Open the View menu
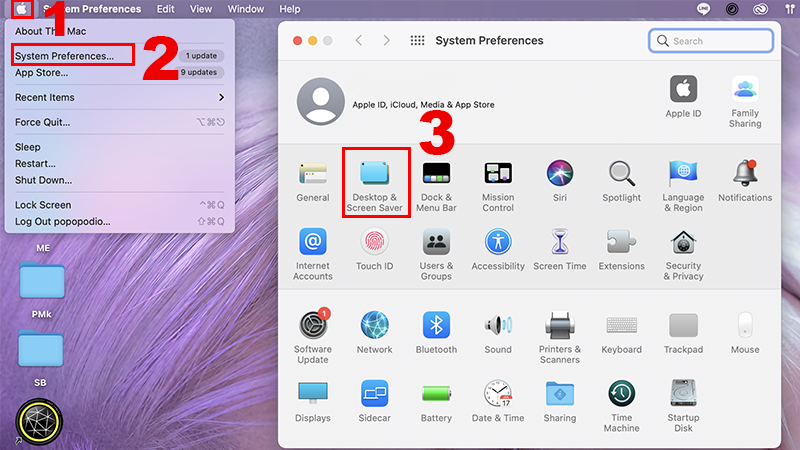Image resolution: width=800 pixels, height=450 pixels. (201, 9)
